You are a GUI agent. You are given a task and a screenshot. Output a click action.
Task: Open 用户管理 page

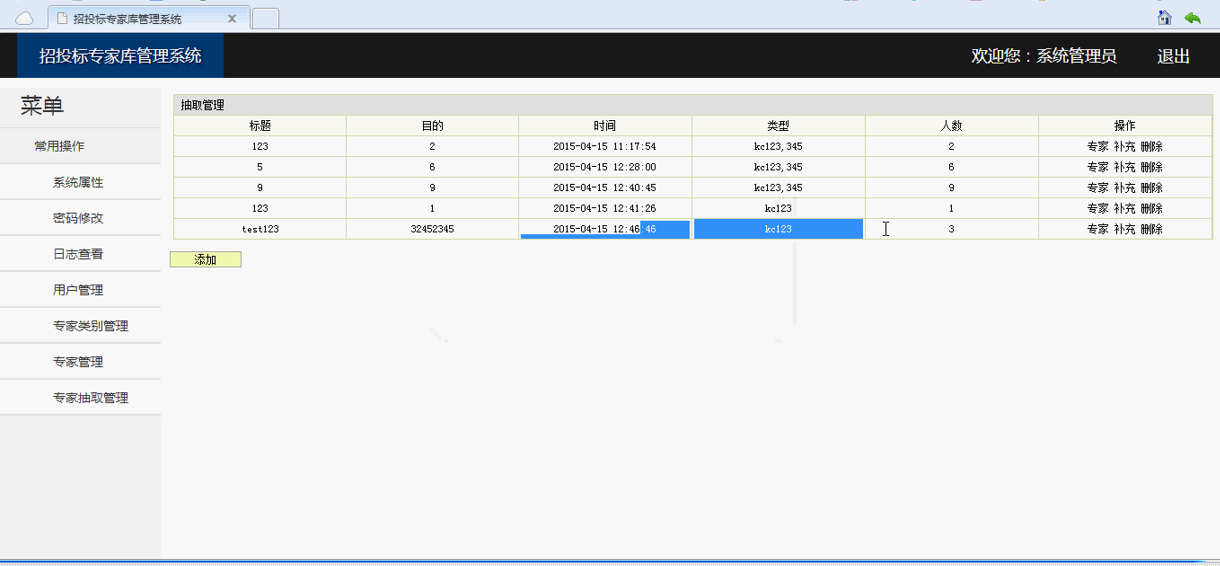tap(80, 290)
